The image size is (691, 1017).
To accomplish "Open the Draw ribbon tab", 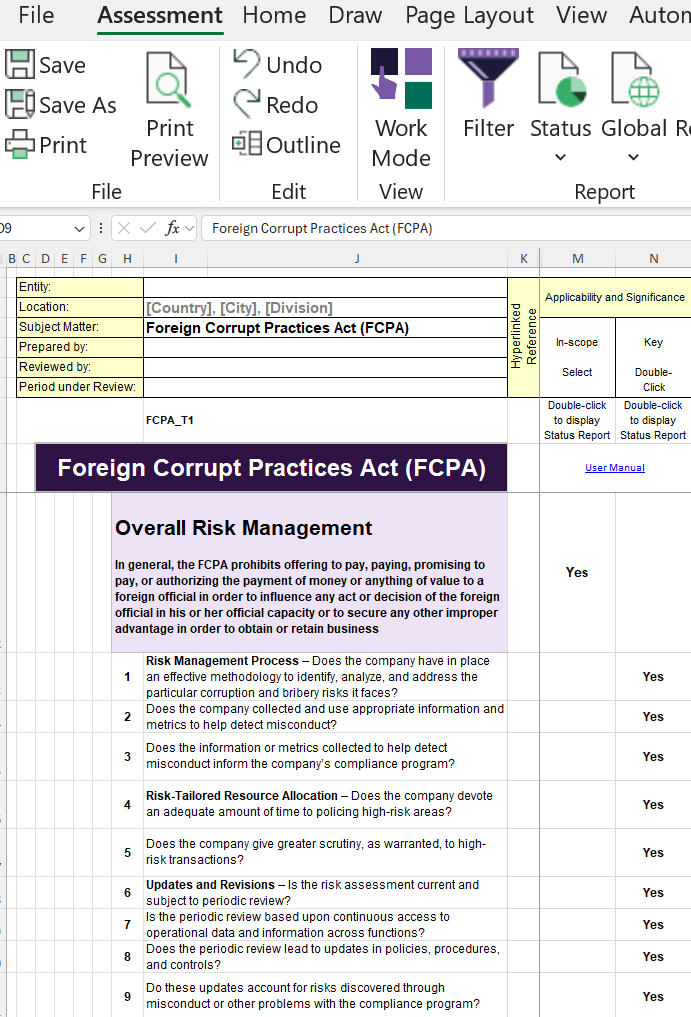I will pyautogui.click(x=355, y=16).
